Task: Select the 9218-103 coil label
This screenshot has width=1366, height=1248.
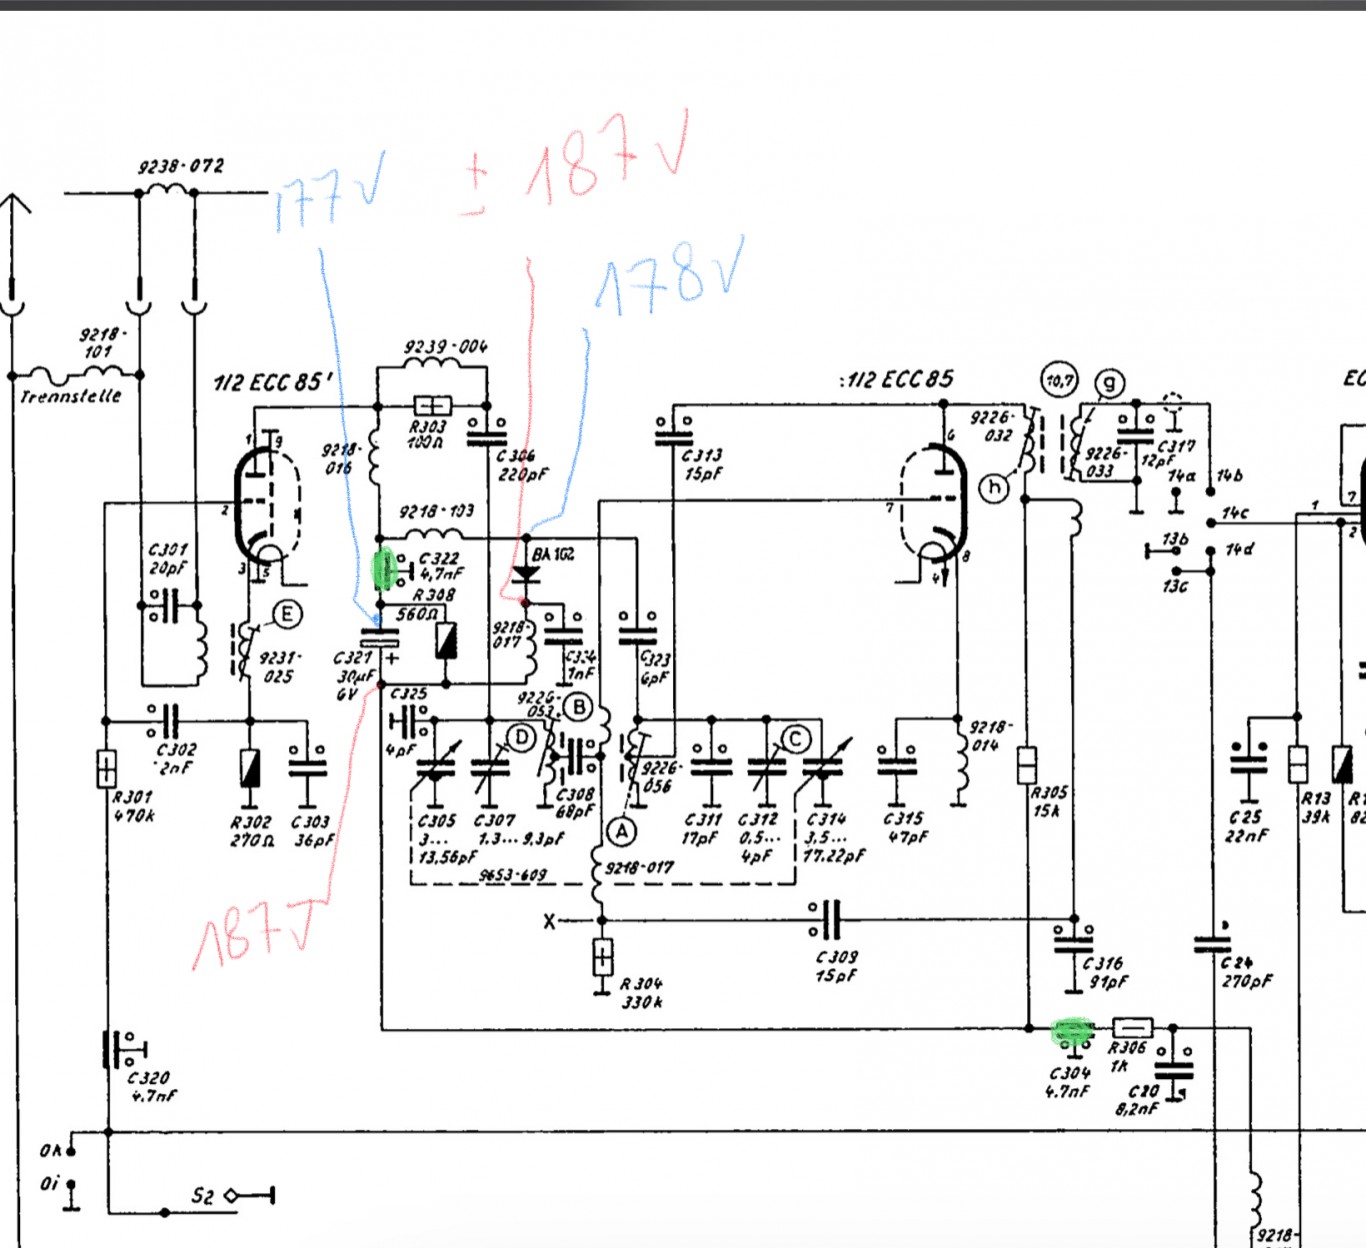Action: coord(436,511)
